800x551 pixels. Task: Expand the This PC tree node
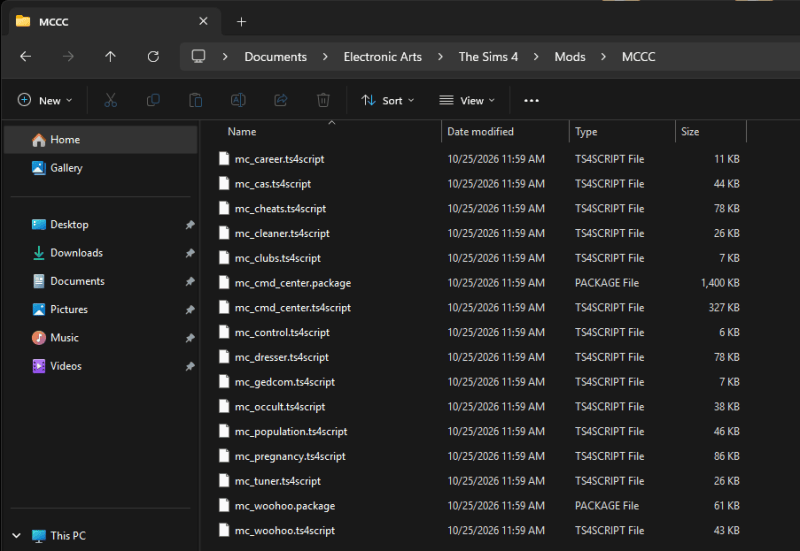[16, 536]
